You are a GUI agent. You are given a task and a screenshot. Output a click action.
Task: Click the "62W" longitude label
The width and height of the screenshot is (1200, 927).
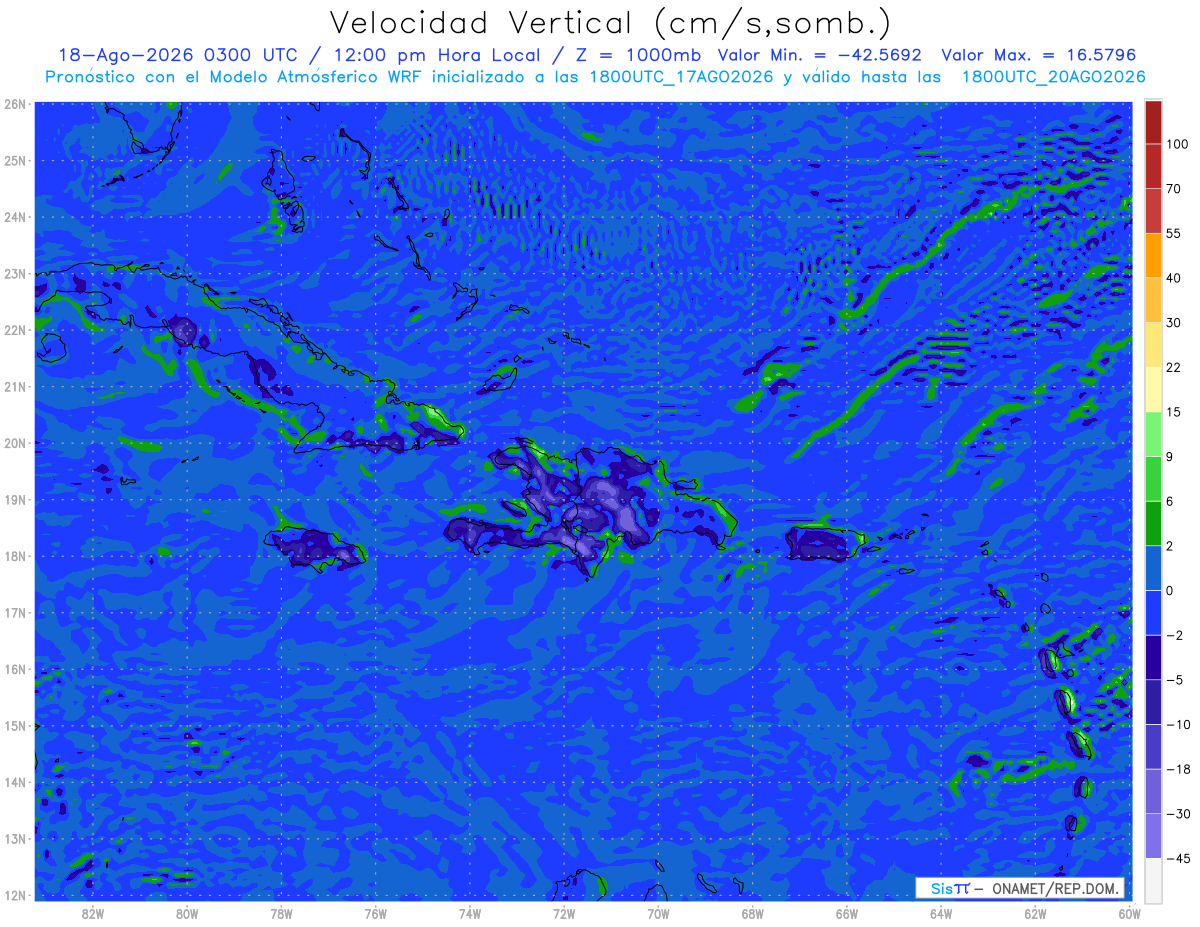coord(1034,913)
